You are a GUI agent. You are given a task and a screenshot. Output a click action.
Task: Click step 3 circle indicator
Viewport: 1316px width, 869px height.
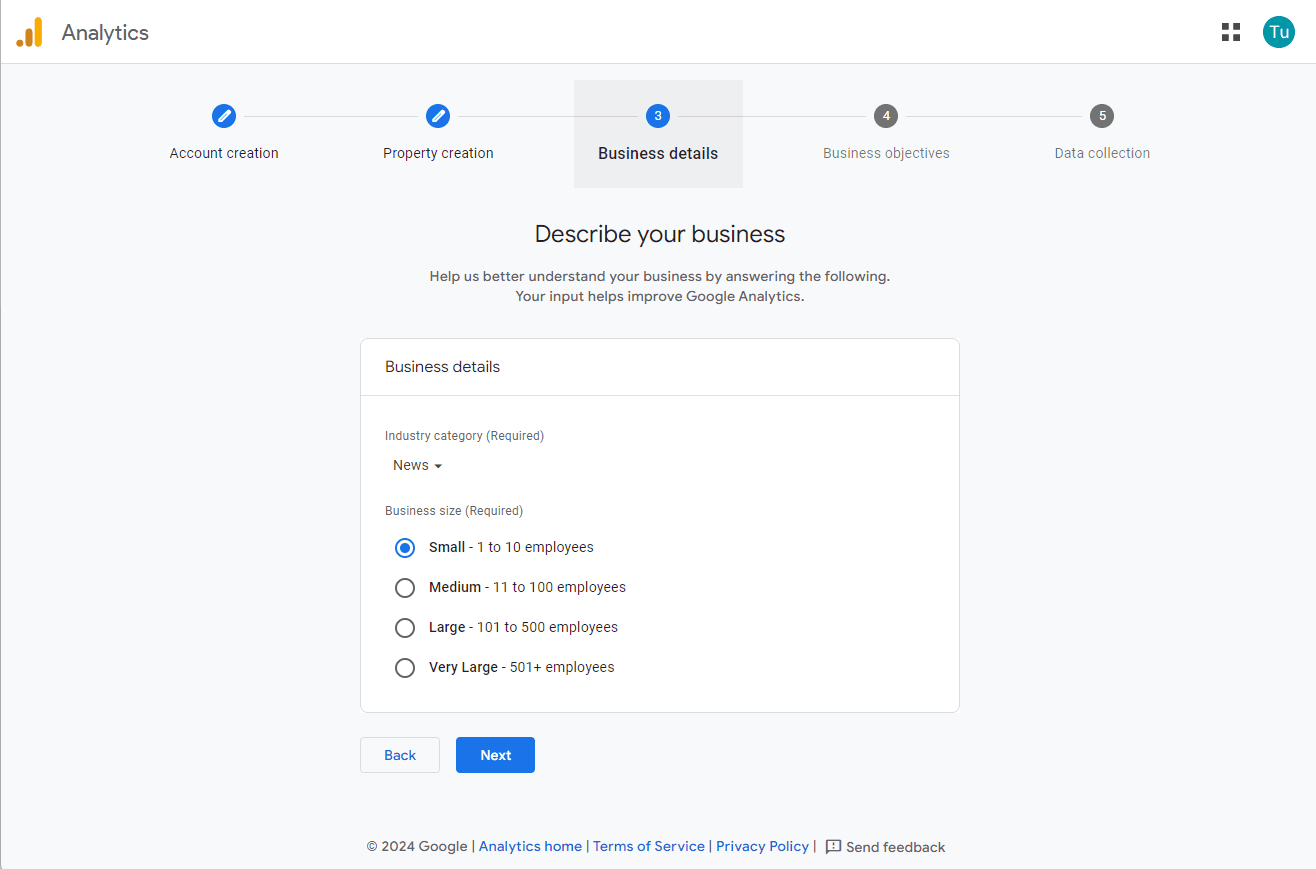point(658,116)
